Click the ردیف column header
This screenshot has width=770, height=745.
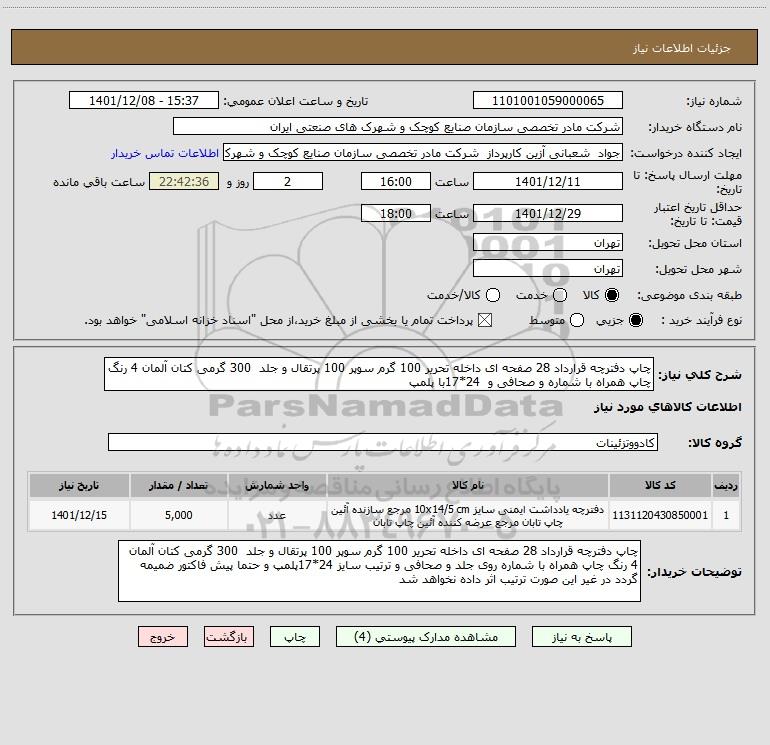coord(726,486)
